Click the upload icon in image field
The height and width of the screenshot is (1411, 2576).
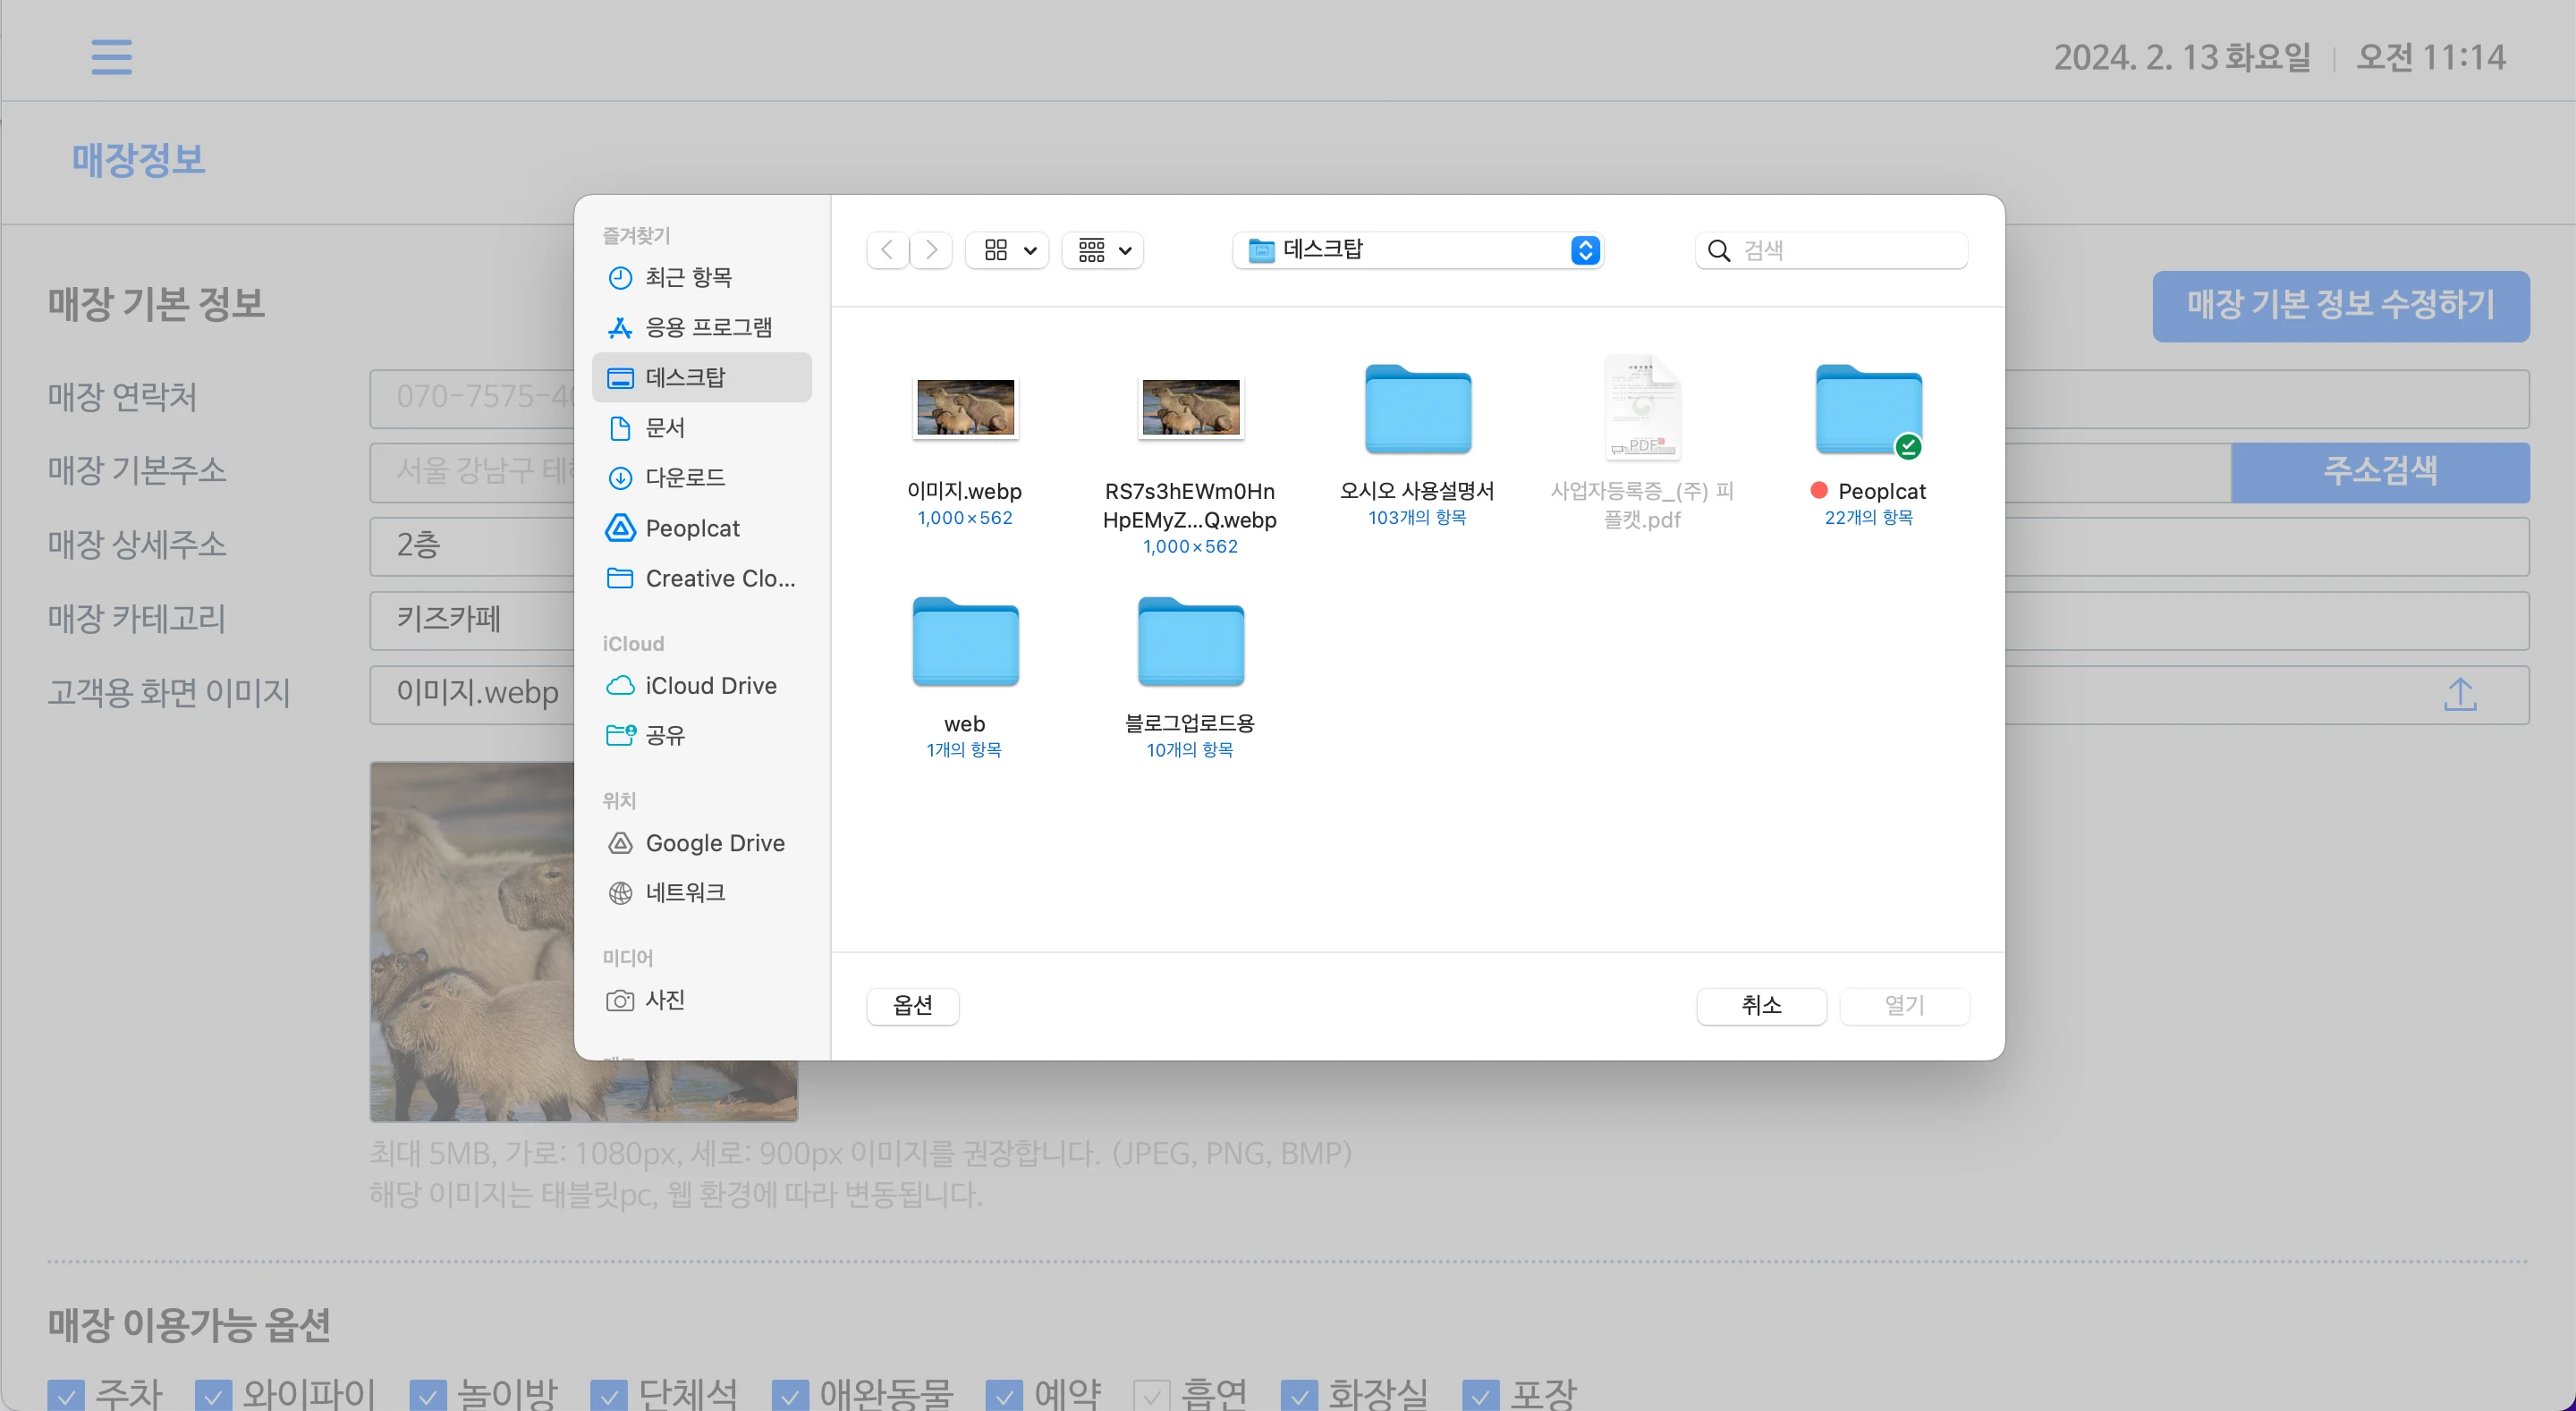(2459, 694)
